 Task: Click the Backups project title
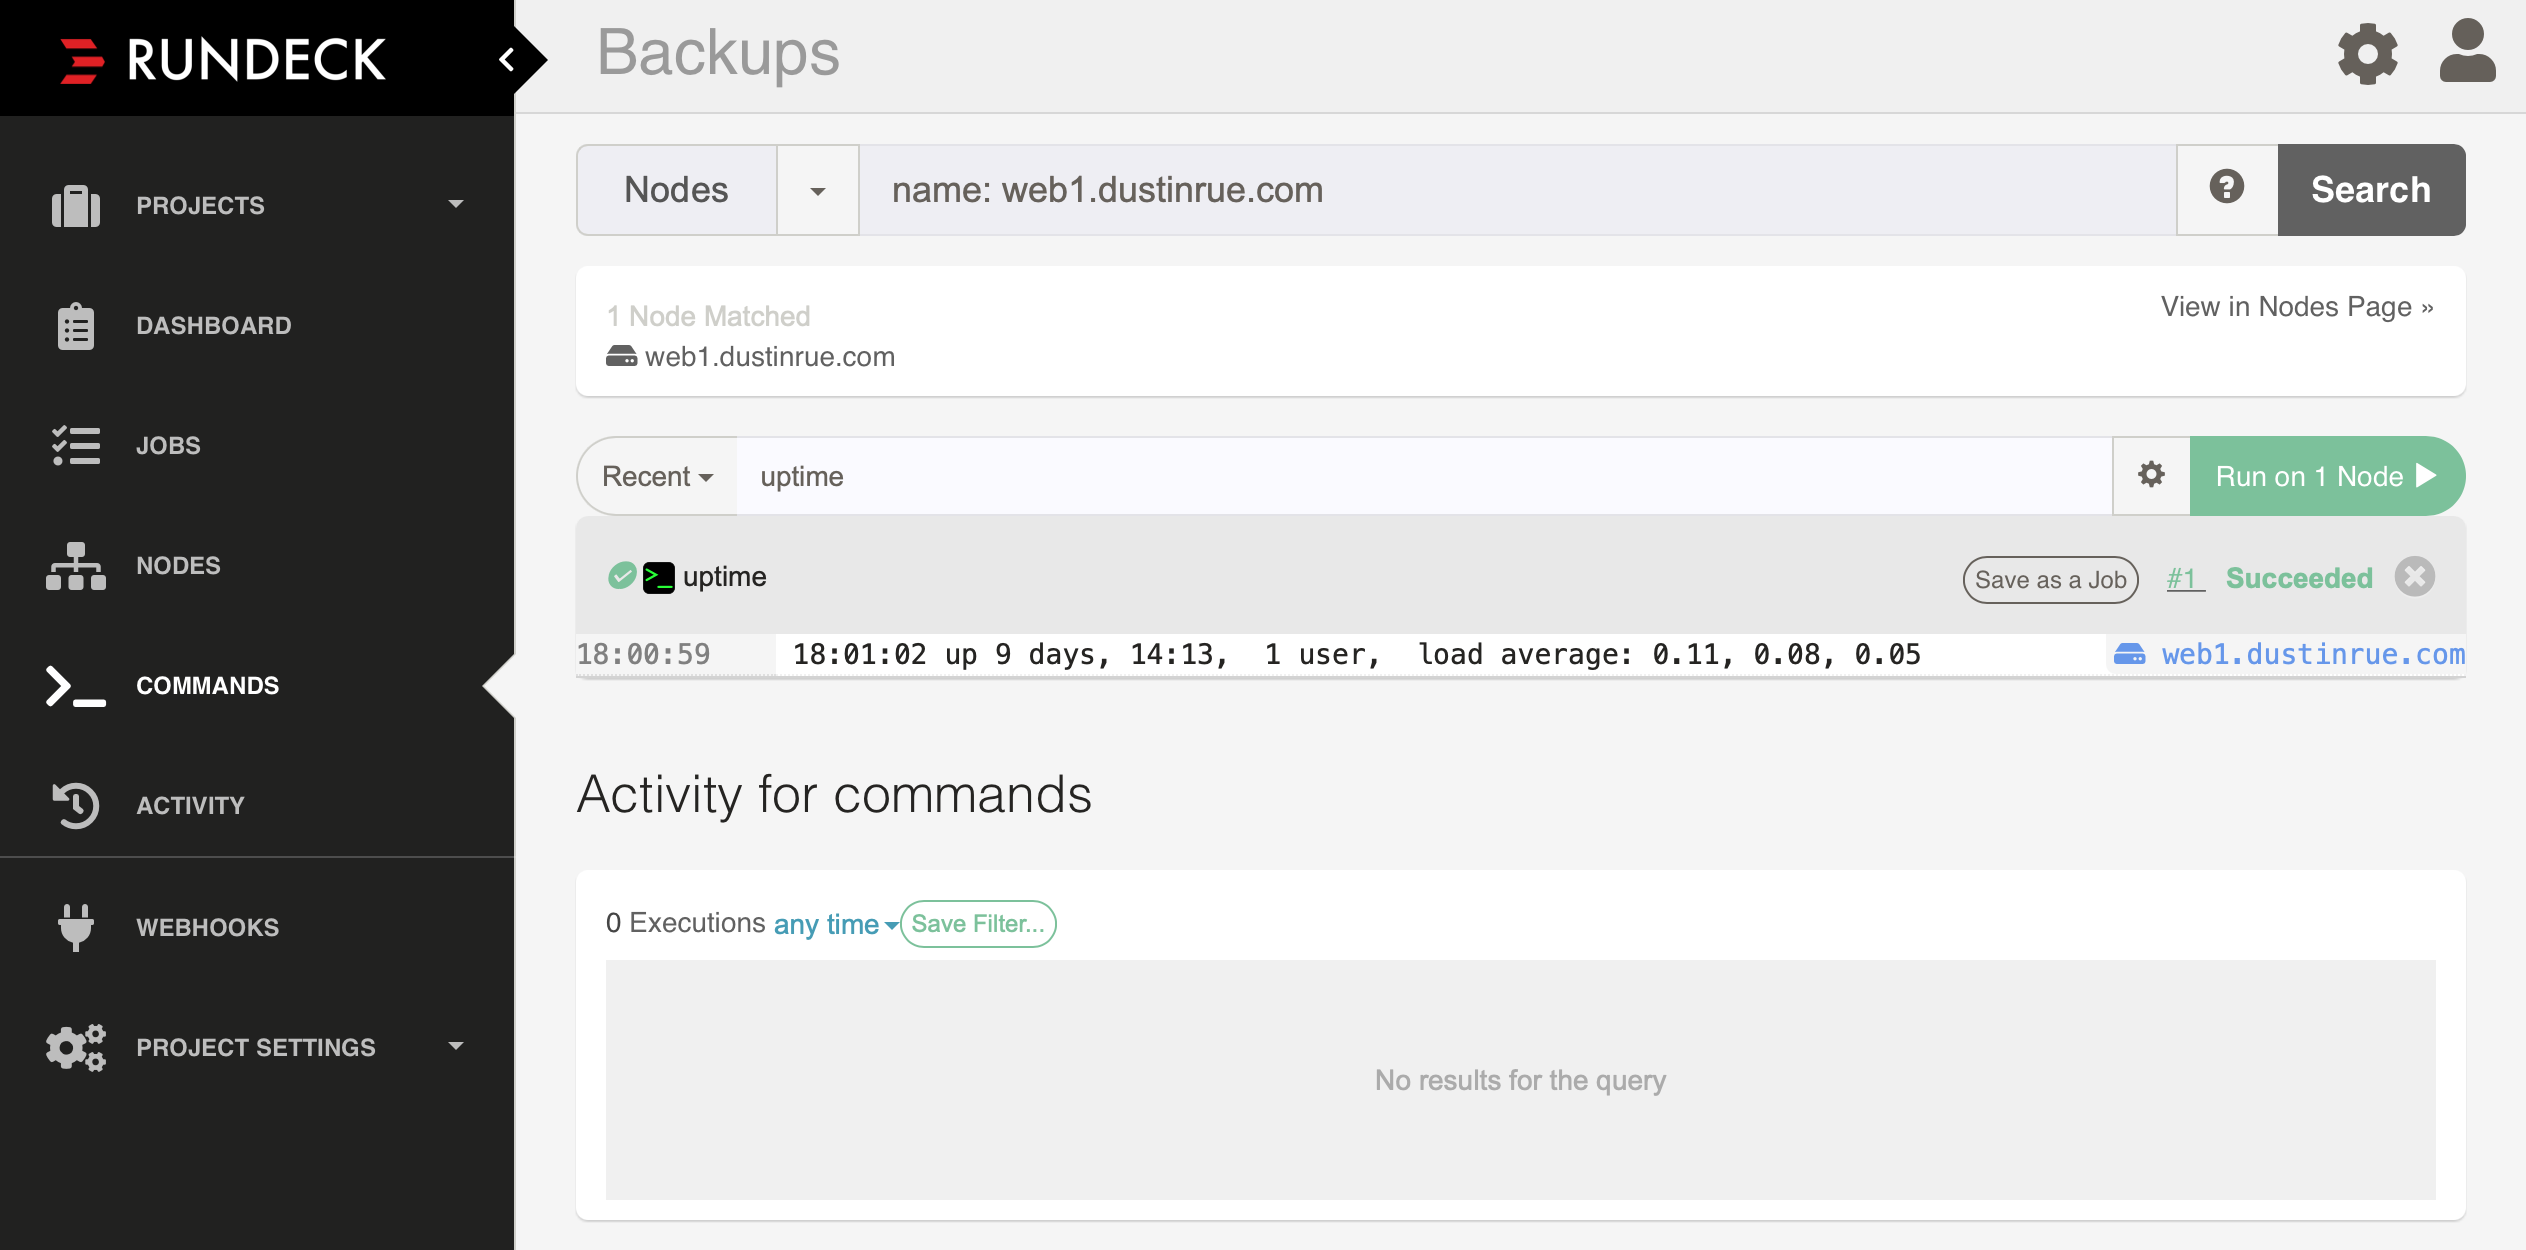718,52
